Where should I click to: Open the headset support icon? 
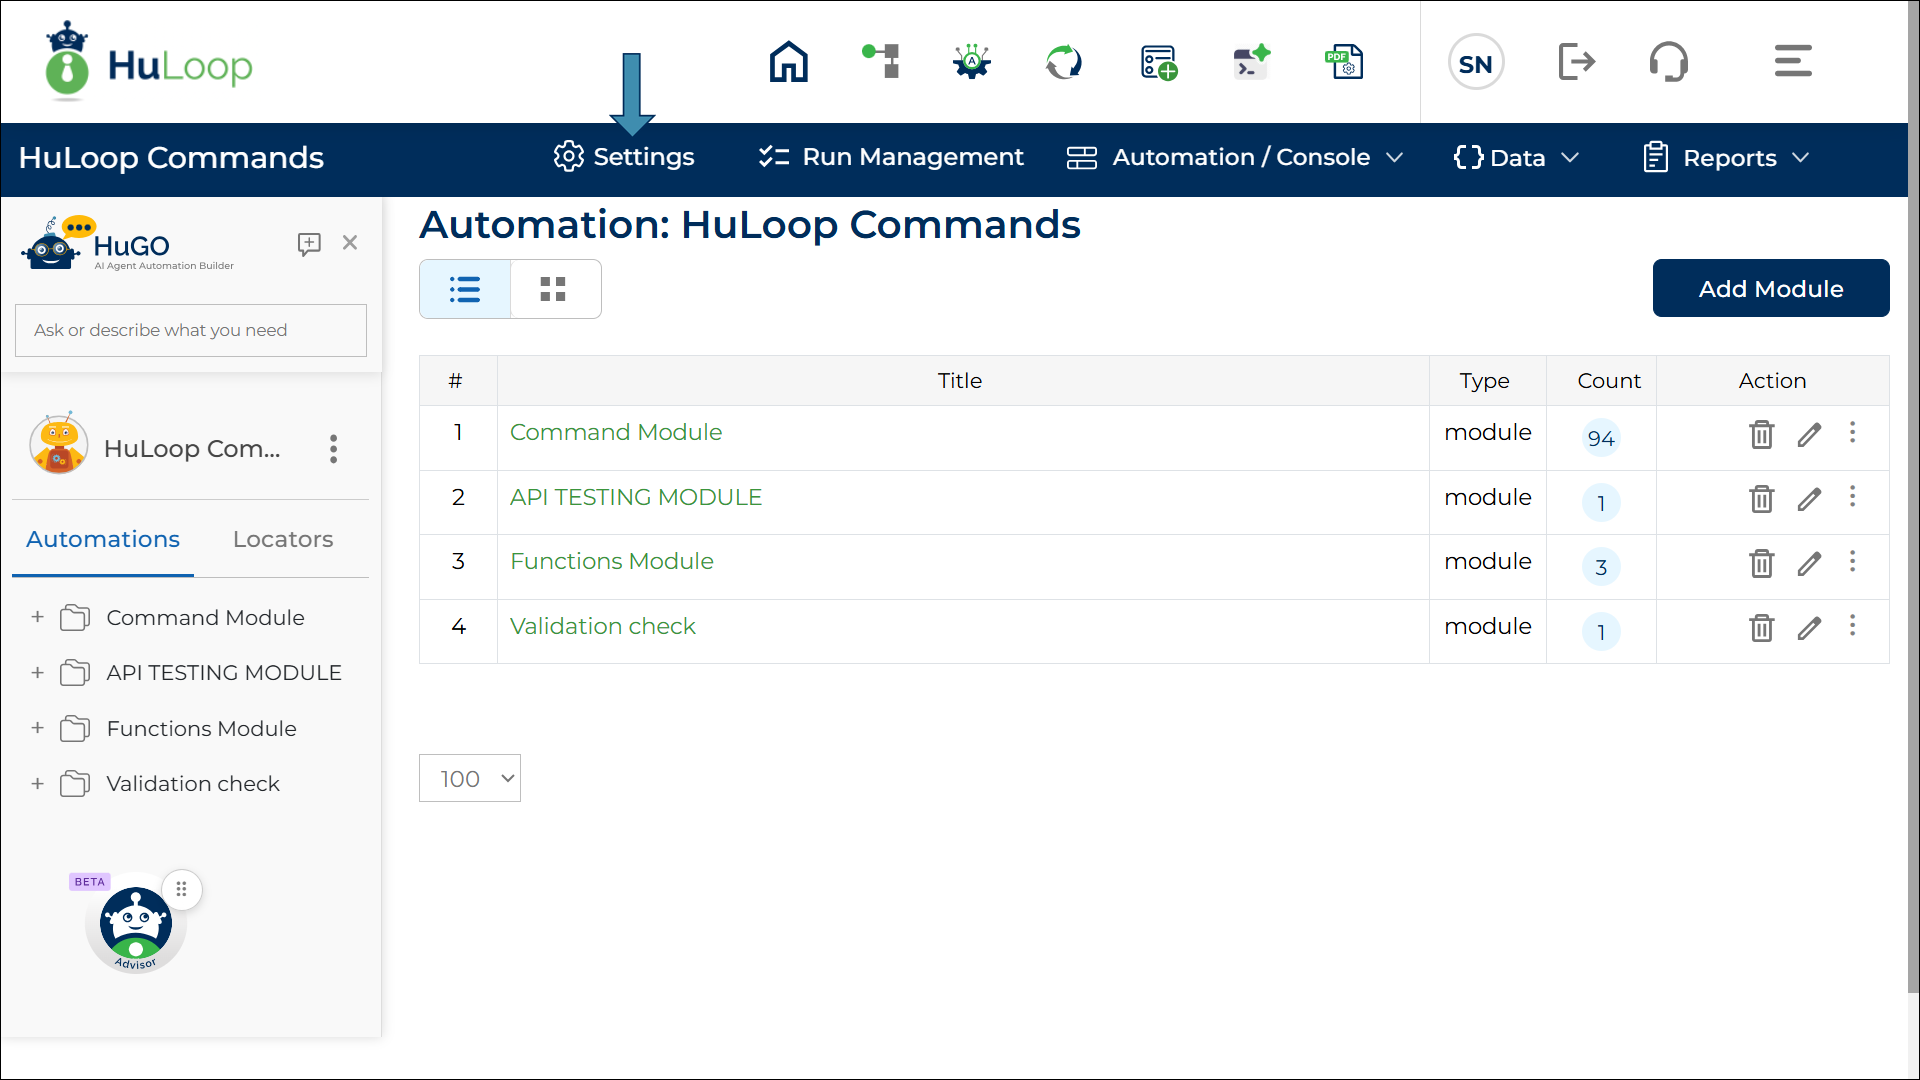coord(1669,62)
